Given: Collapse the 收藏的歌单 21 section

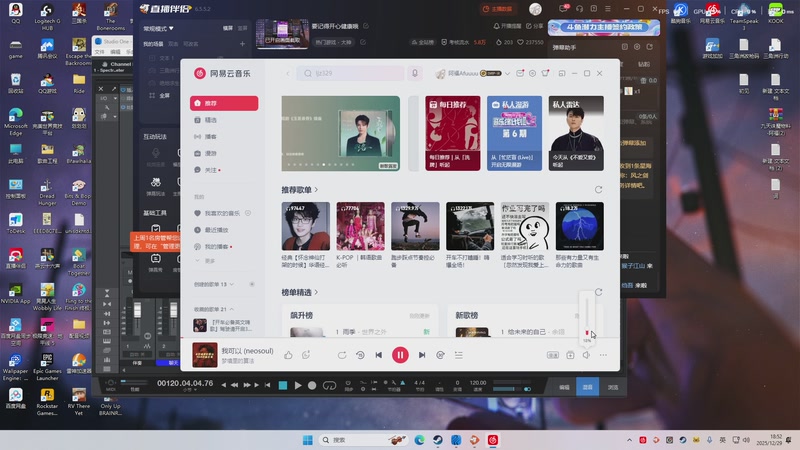Looking at the screenshot, I should (x=214, y=309).
